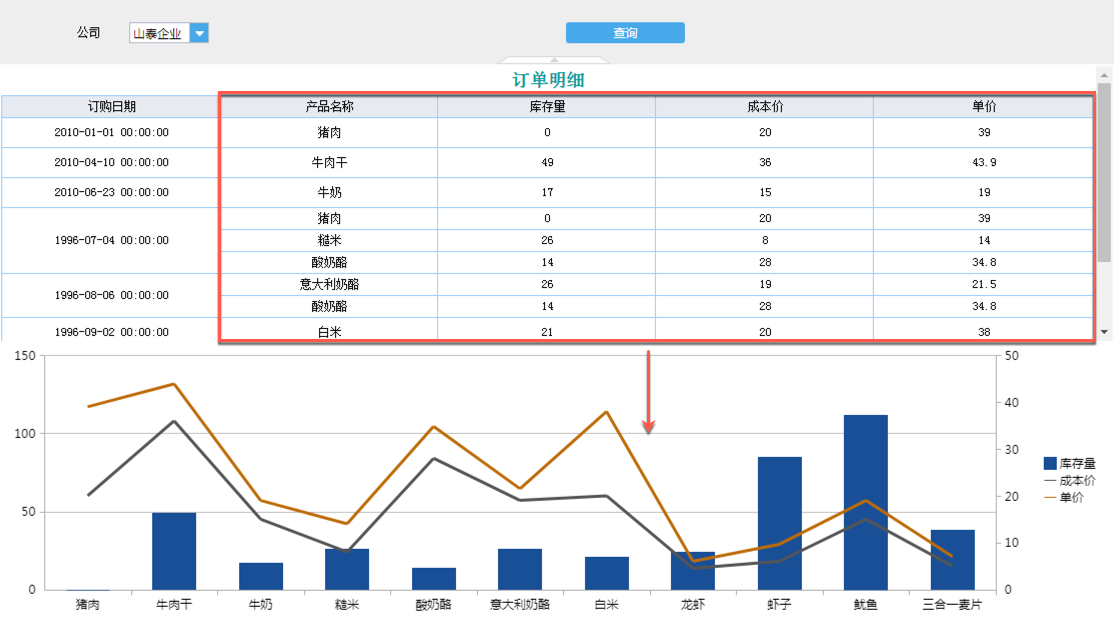
Task: Click the 43.9 unit price cell
Action: [983, 162]
